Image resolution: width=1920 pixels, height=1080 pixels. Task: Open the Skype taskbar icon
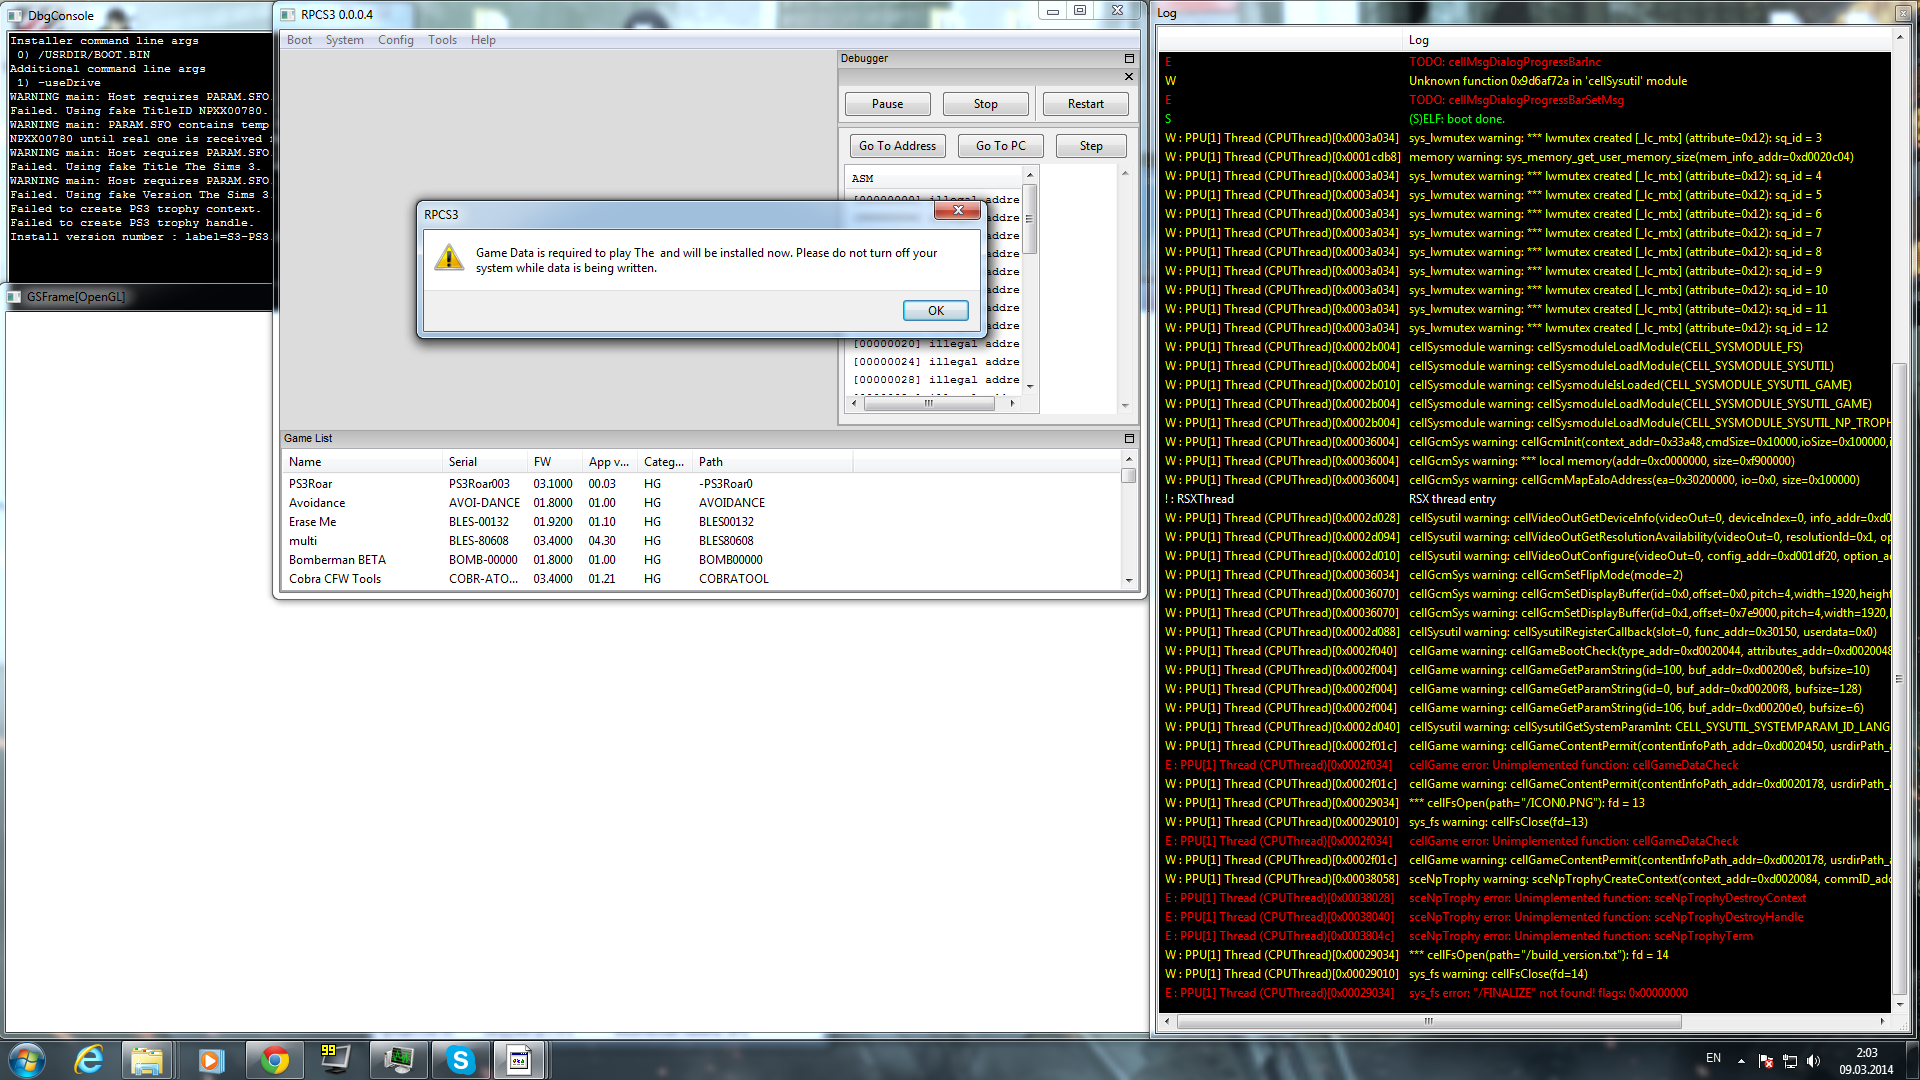(460, 1060)
